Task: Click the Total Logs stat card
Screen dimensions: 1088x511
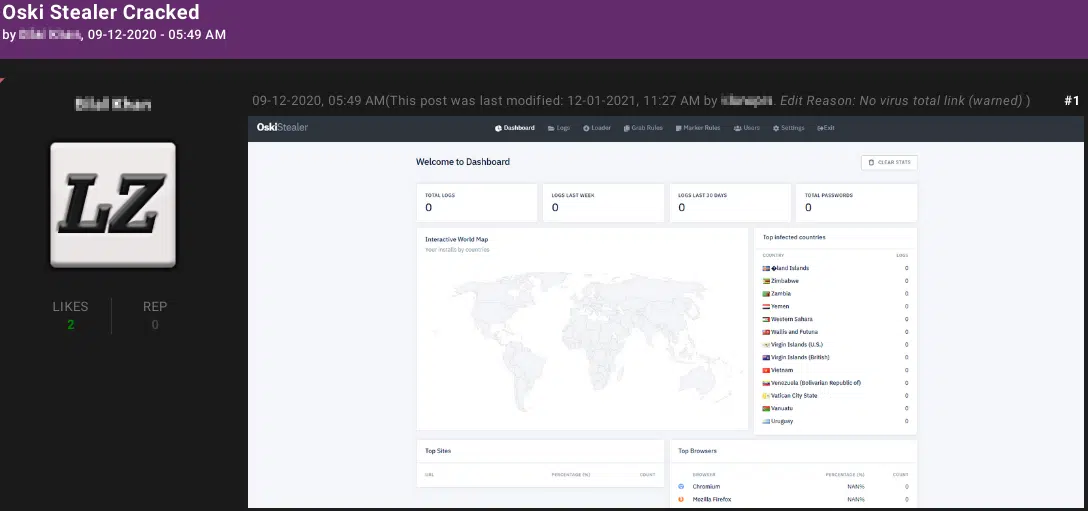Action: pyautogui.click(x=477, y=203)
